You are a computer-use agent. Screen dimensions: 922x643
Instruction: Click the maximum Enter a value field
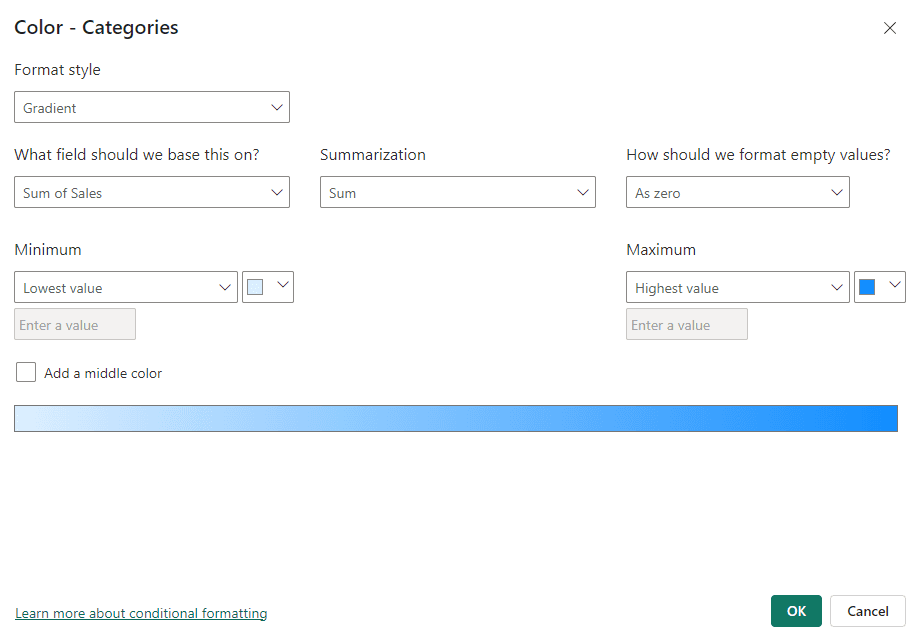[x=687, y=324]
